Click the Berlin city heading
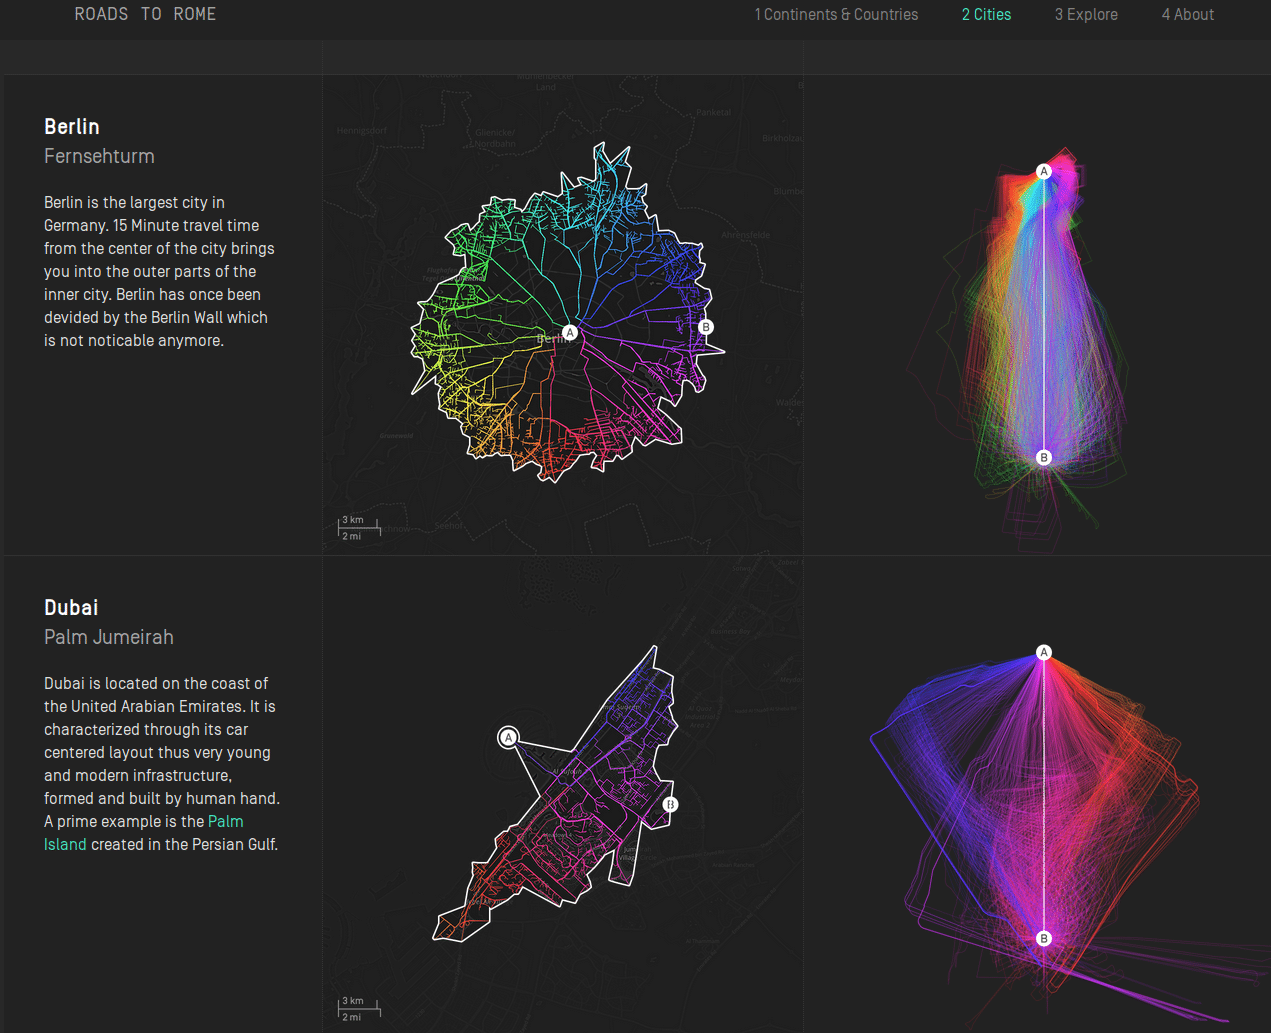 [72, 127]
